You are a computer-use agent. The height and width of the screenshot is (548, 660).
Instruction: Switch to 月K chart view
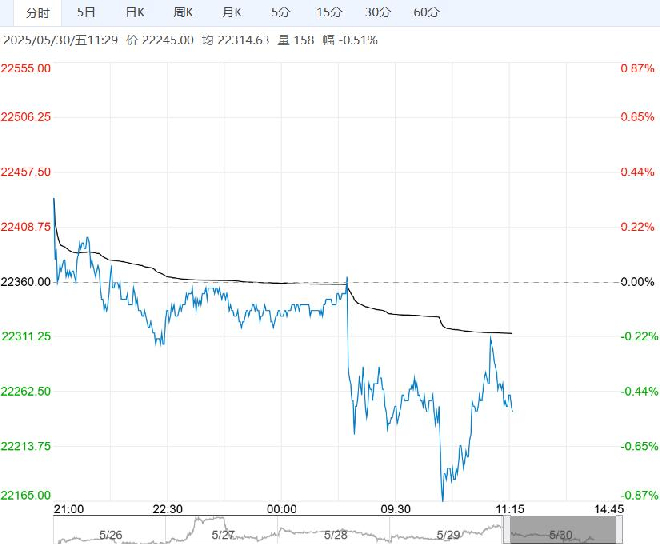coord(232,12)
